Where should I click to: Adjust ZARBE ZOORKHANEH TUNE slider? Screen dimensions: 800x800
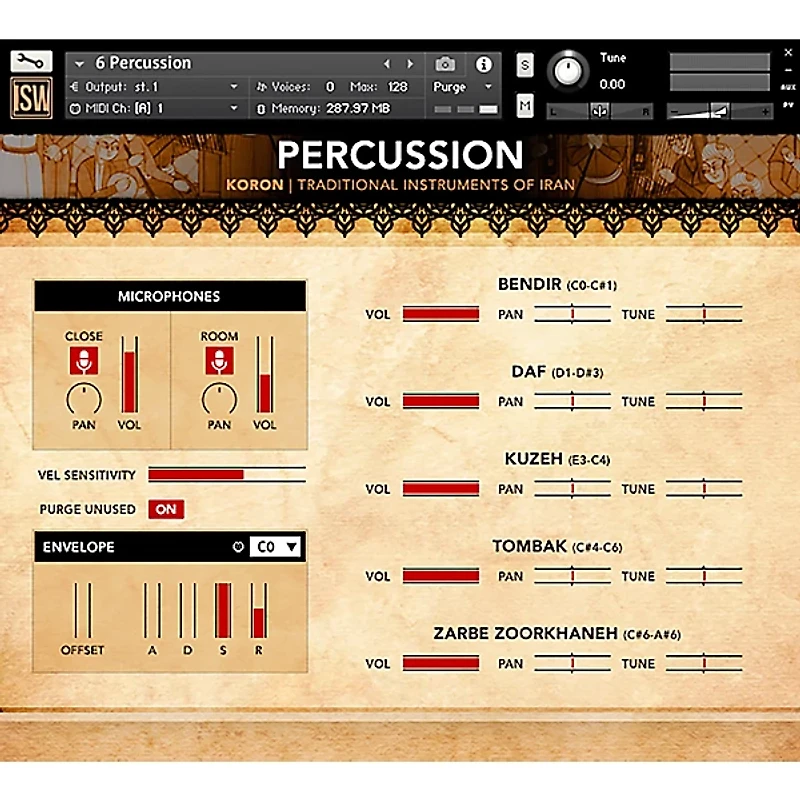[x=704, y=663]
